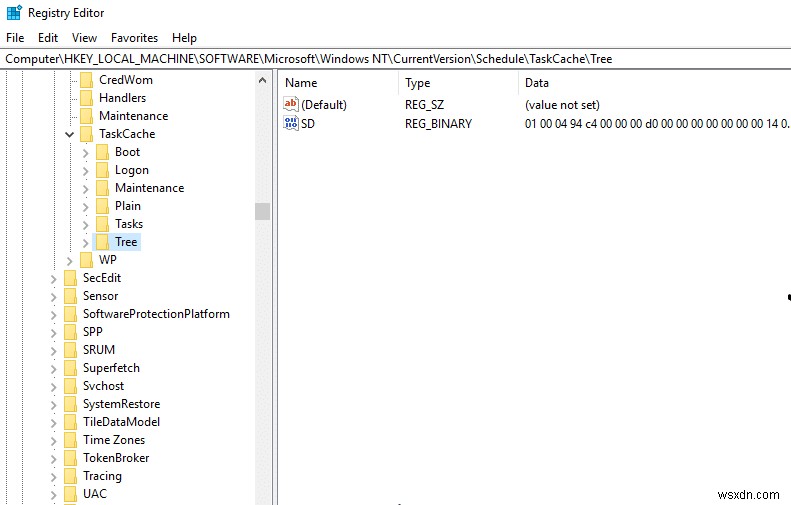Screen dimensions: 791x505
Task: Click the Handlers folder icon
Action: (87, 98)
